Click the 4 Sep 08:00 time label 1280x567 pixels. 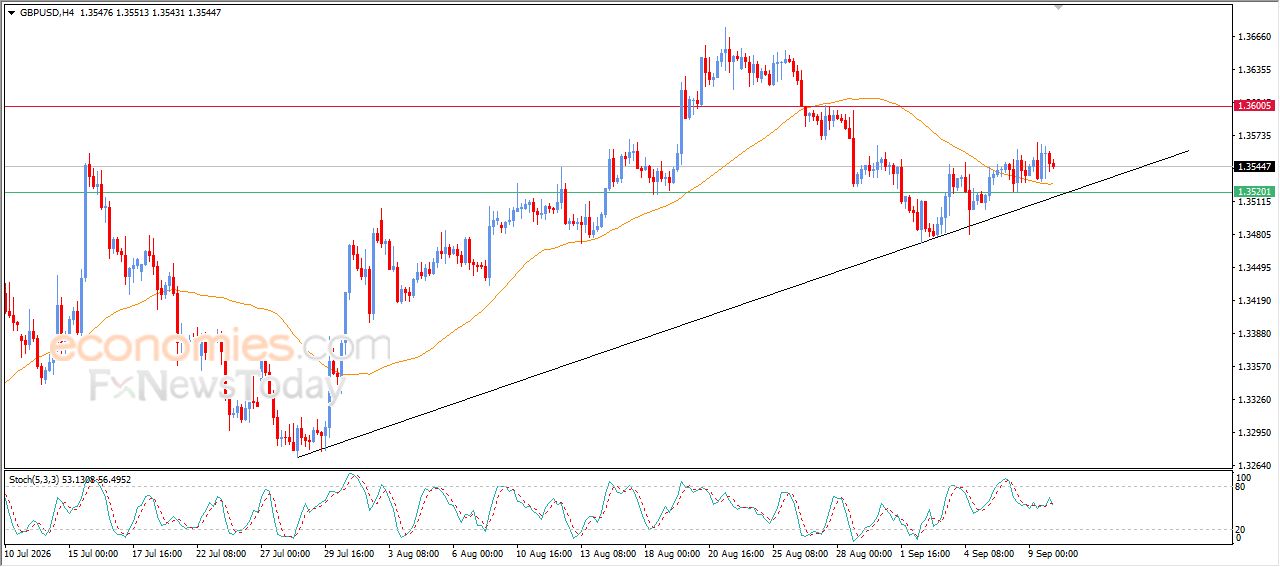pyautogui.click(x=990, y=553)
